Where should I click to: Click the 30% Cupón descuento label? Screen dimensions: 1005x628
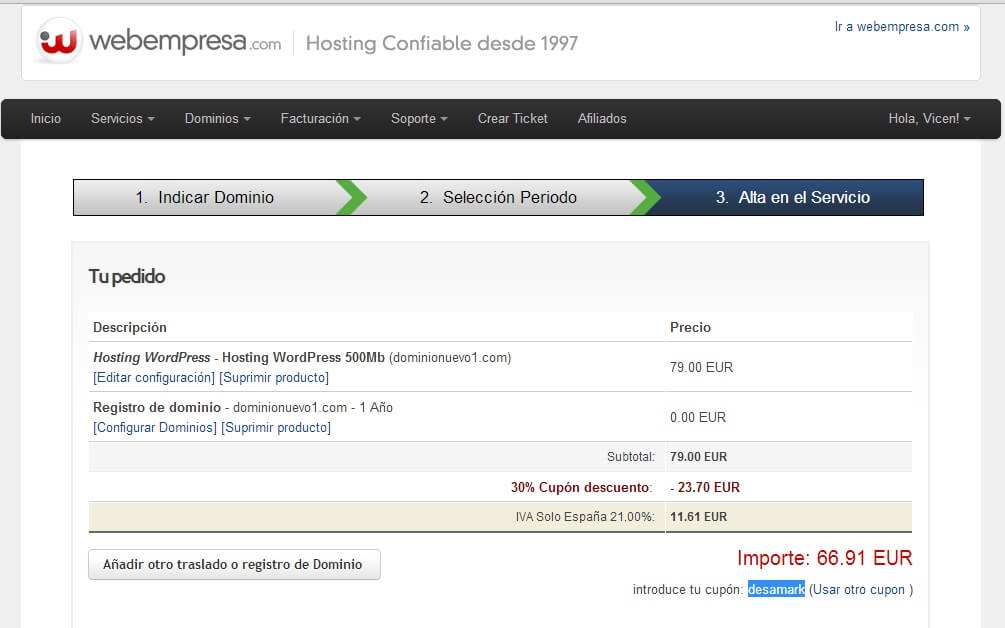(581, 487)
